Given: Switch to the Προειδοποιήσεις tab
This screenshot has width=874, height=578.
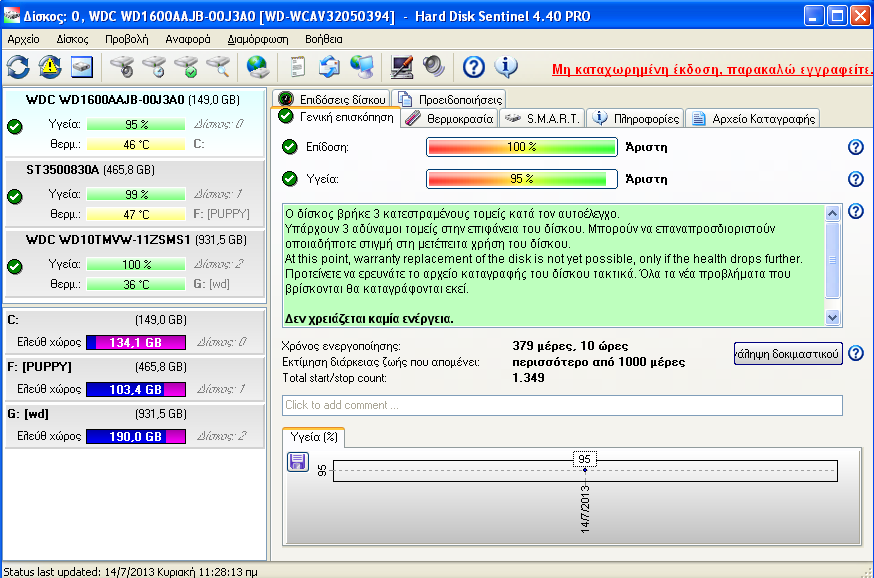Looking at the screenshot, I should tap(449, 99).
